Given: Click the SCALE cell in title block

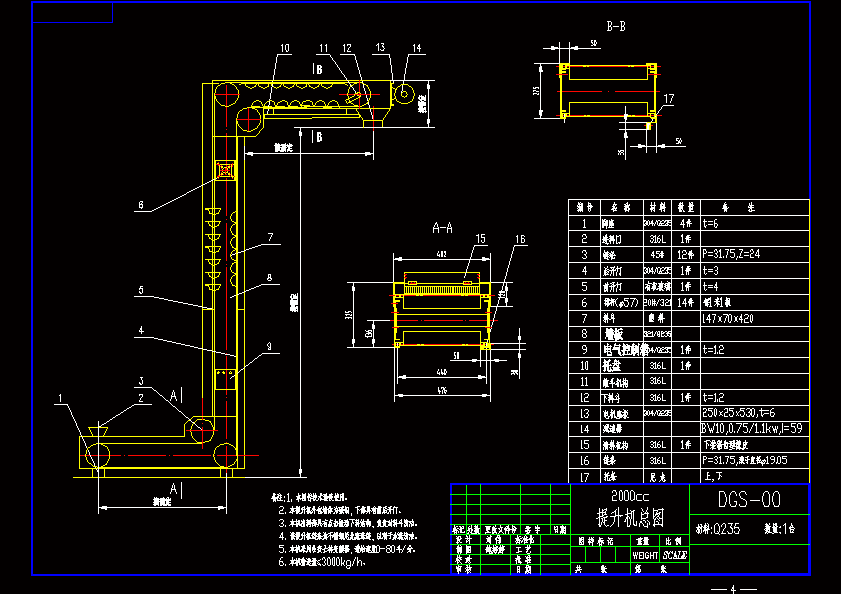Looking at the screenshot, I should coord(675,555).
